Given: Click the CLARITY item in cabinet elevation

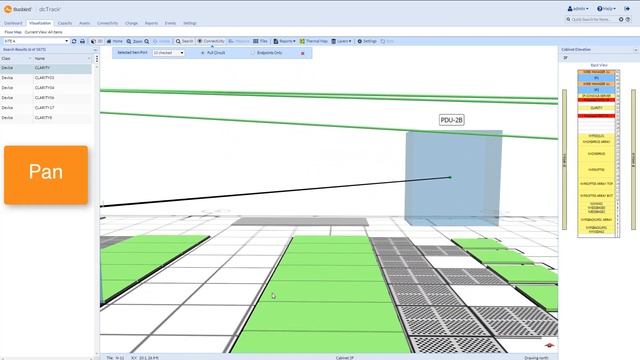Looking at the screenshot, I should tap(596, 108).
